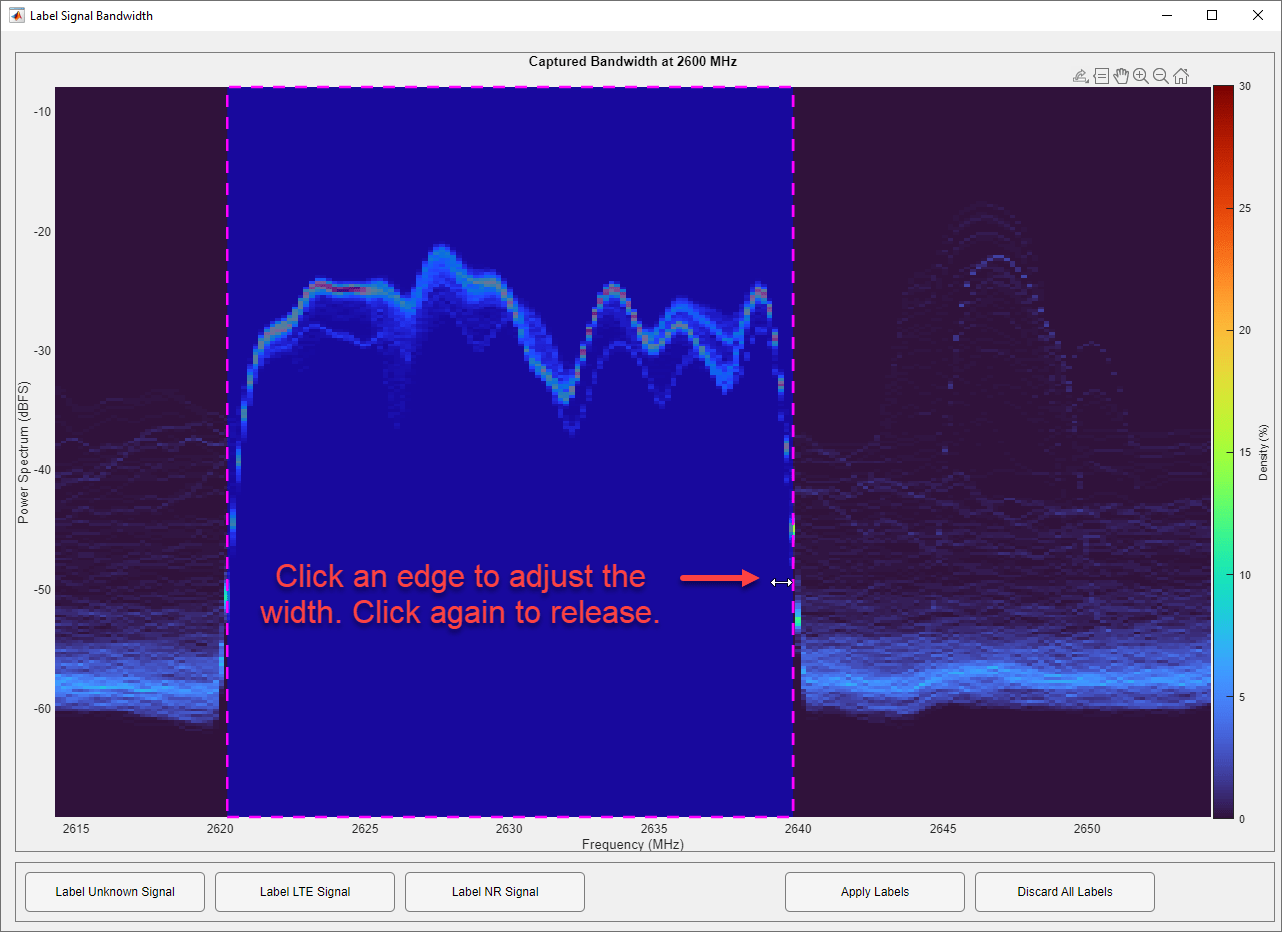
Task: Toggle data tips mode on
Action: click(1101, 75)
